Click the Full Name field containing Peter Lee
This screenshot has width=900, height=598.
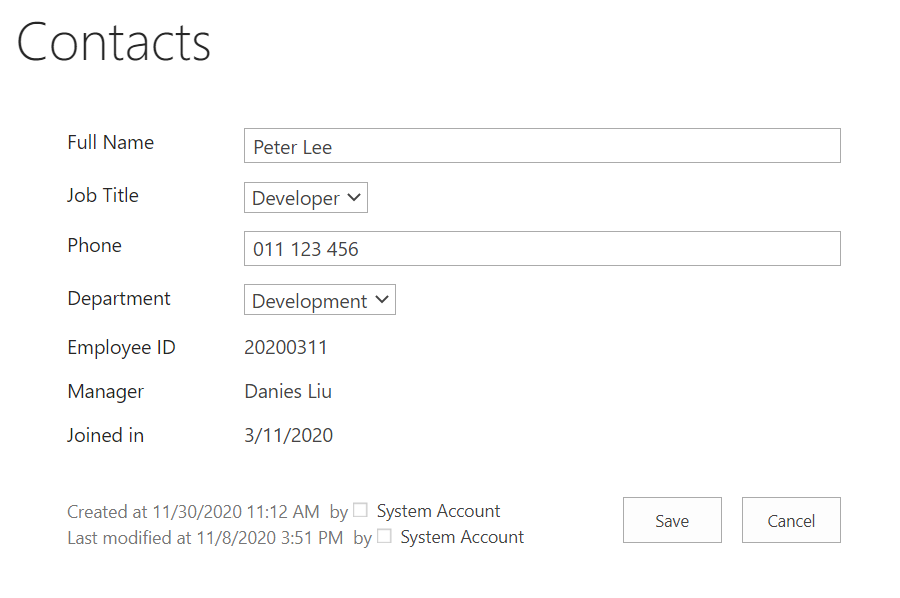coord(542,146)
